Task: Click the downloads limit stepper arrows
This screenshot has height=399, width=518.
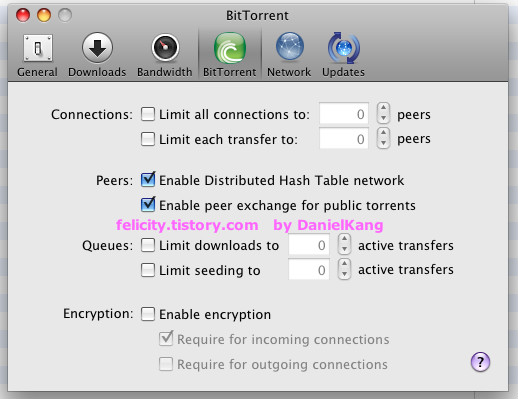Action: pos(344,244)
